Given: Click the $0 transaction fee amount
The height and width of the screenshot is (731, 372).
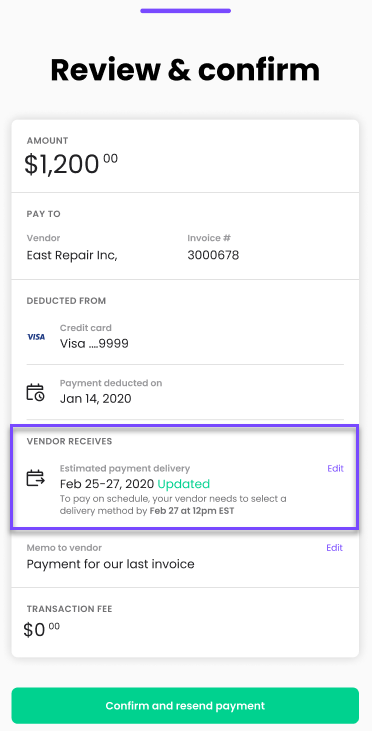Looking at the screenshot, I should (x=41, y=630).
